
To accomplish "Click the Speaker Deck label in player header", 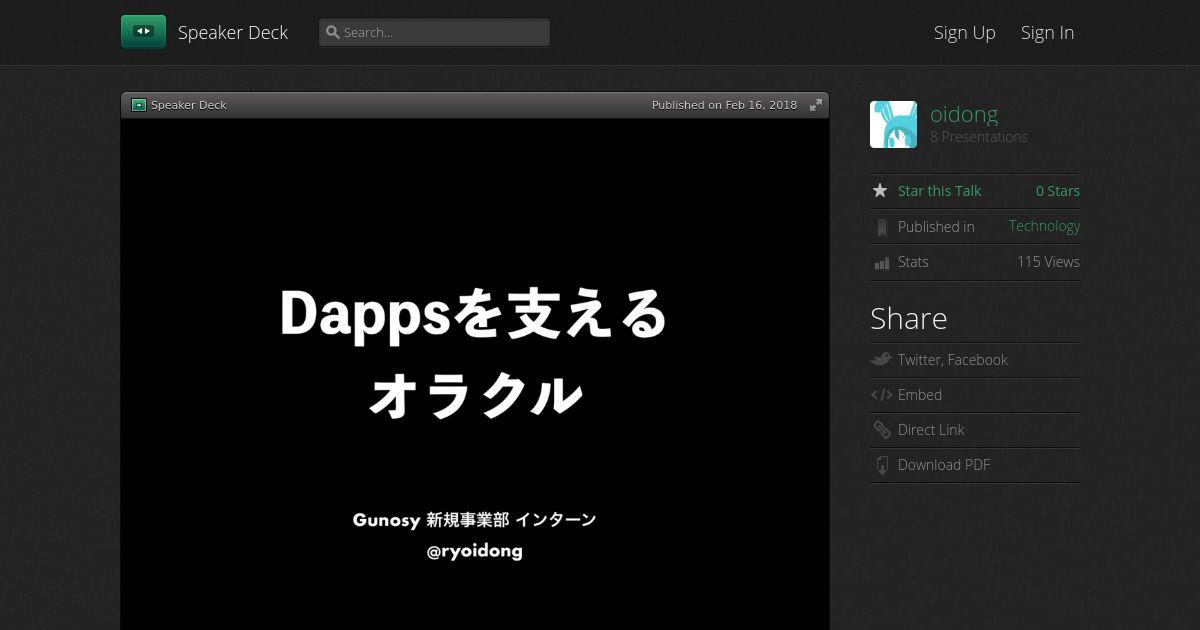I will [x=189, y=105].
